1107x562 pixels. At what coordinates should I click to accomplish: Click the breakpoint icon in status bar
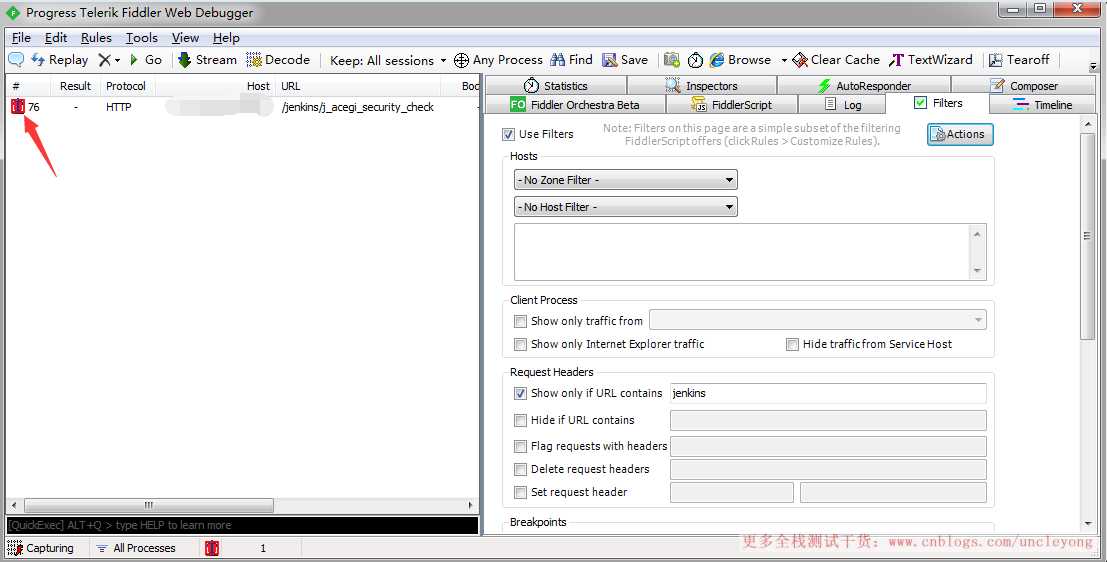(x=212, y=548)
